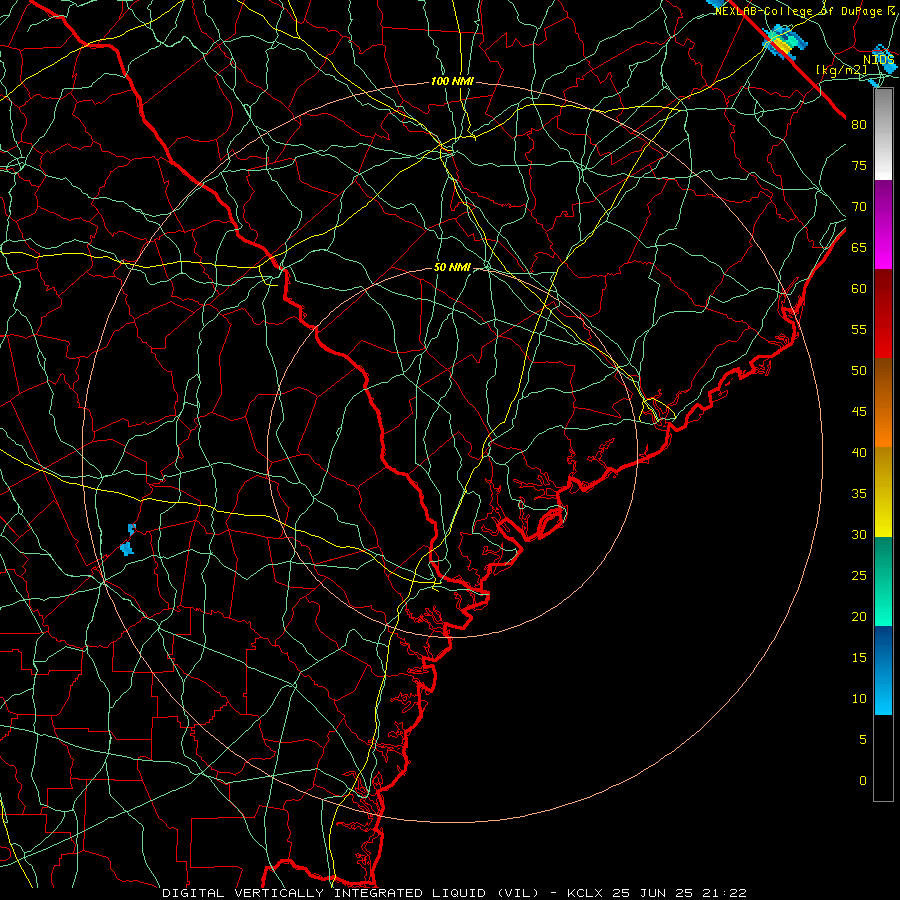Click the NIDS label above the scale

pos(879,59)
